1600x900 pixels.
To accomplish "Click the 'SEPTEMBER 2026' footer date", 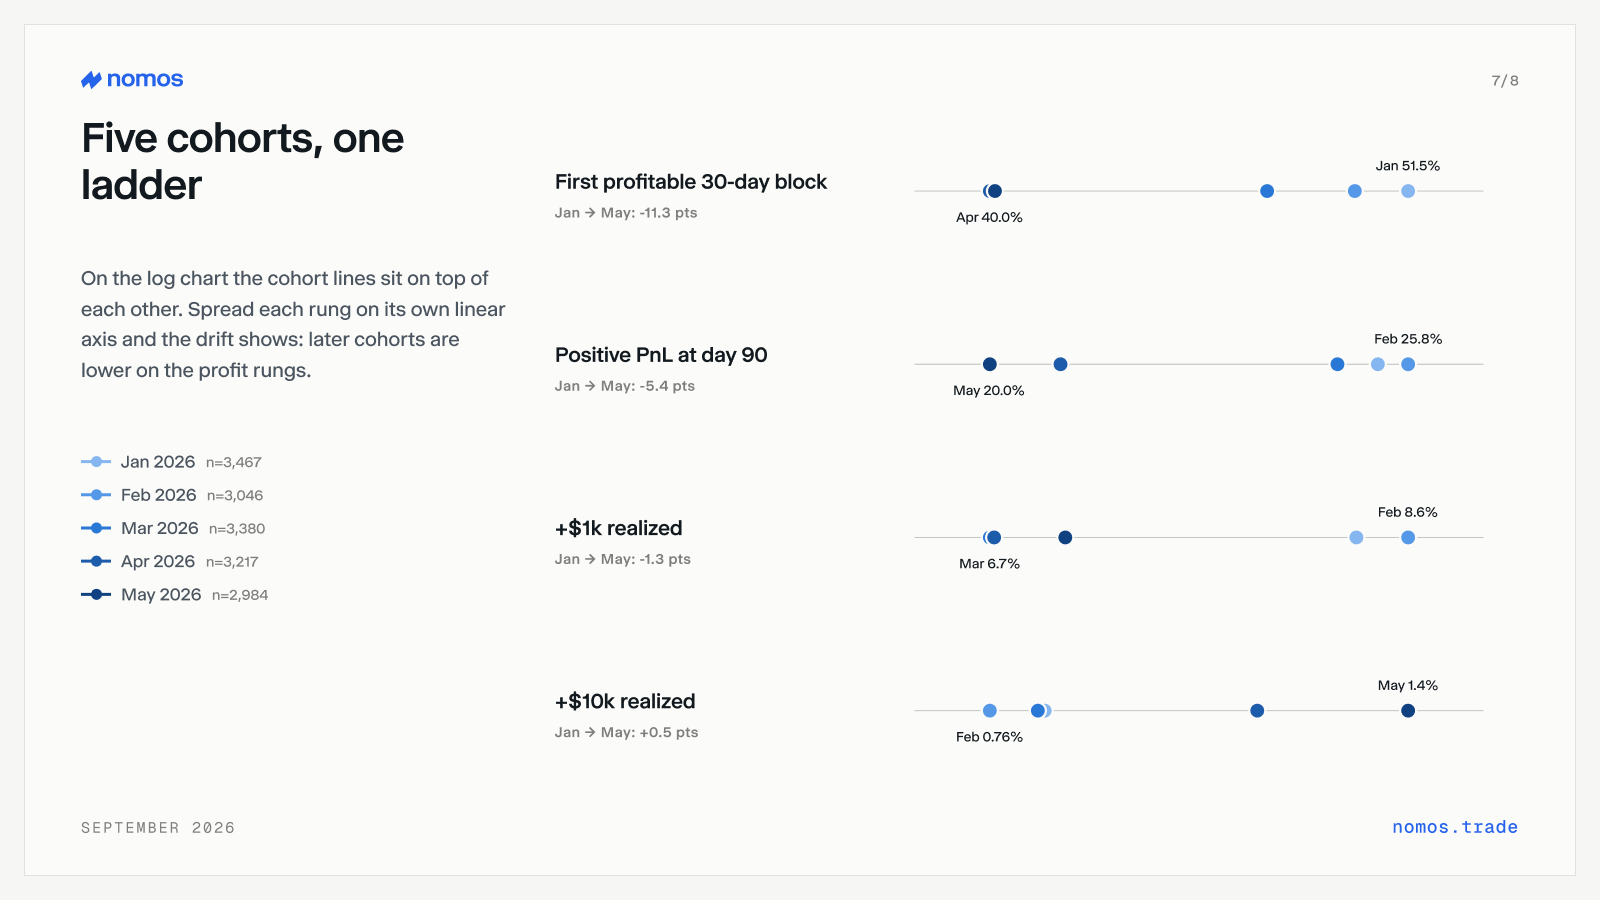I will click(158, 828).
